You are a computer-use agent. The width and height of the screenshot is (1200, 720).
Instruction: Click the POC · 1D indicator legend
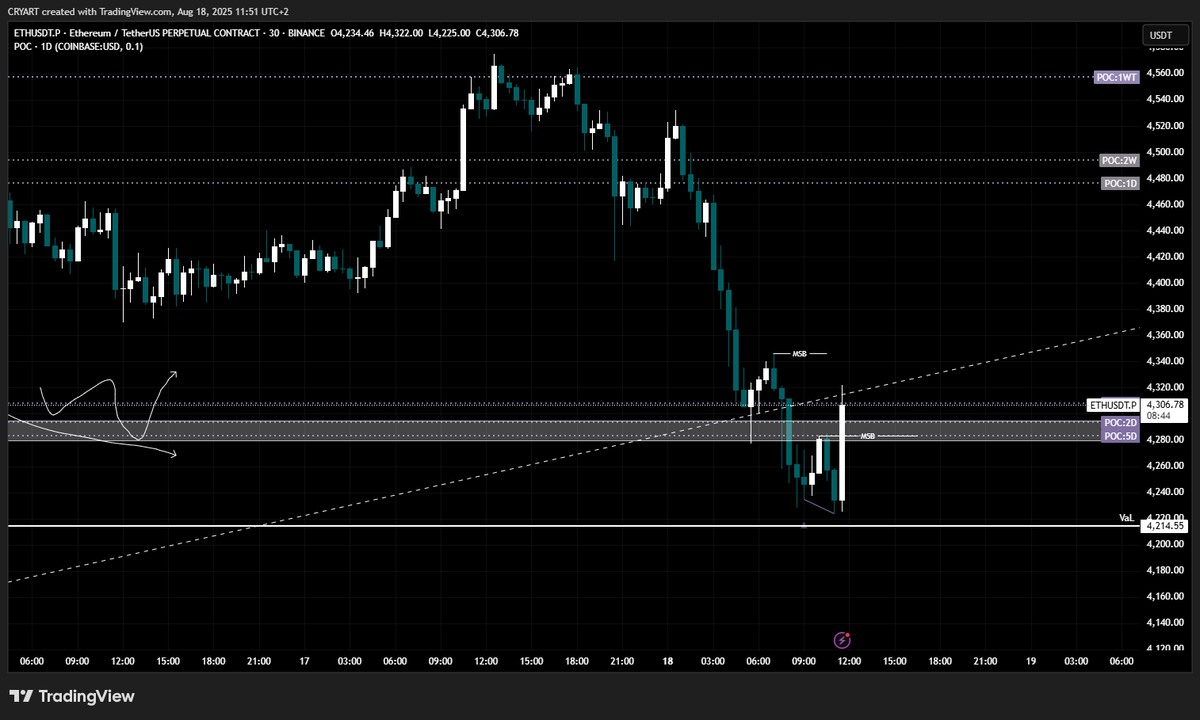coord(76,46)
